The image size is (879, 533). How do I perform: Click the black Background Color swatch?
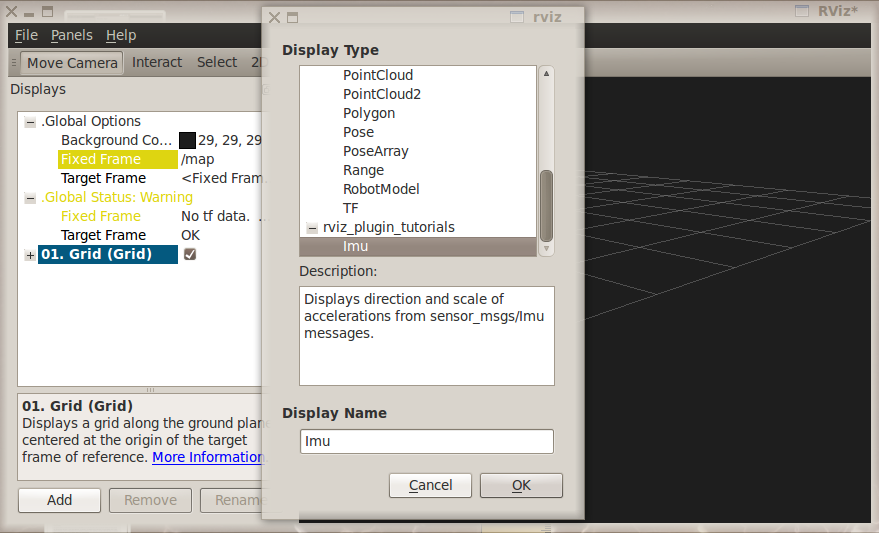tap(187, 140)
